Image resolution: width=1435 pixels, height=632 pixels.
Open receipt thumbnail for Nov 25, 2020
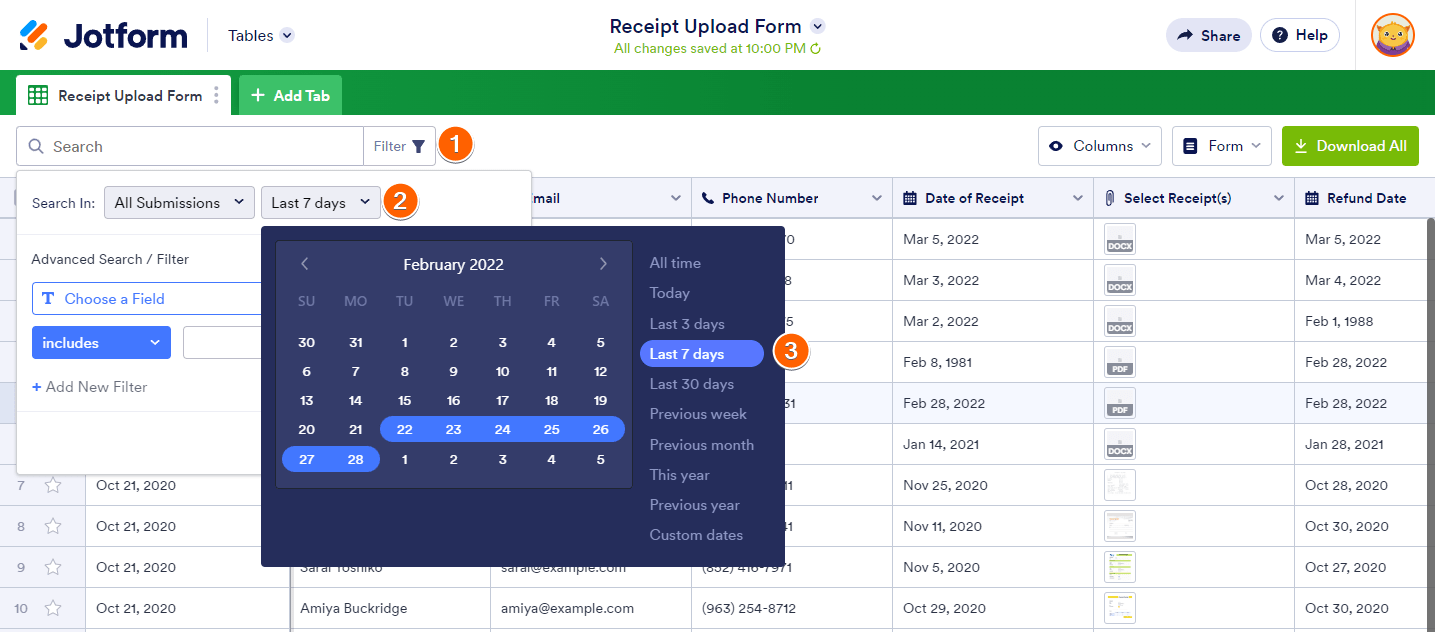point(1120,485)
